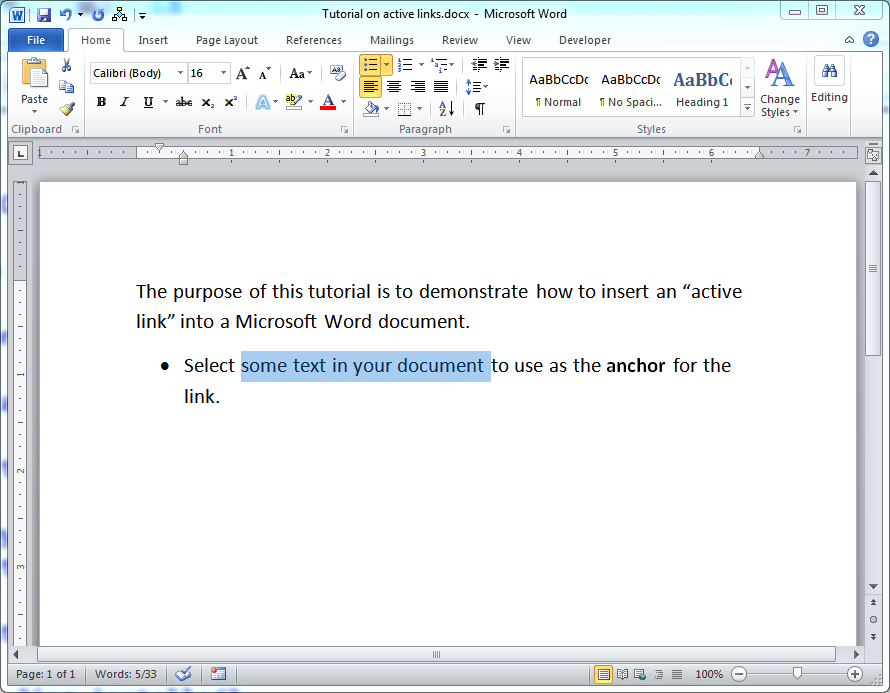Viewport: 890px width, 693px height.
Task: Open the font name dropdown
Action: (180, 73)
